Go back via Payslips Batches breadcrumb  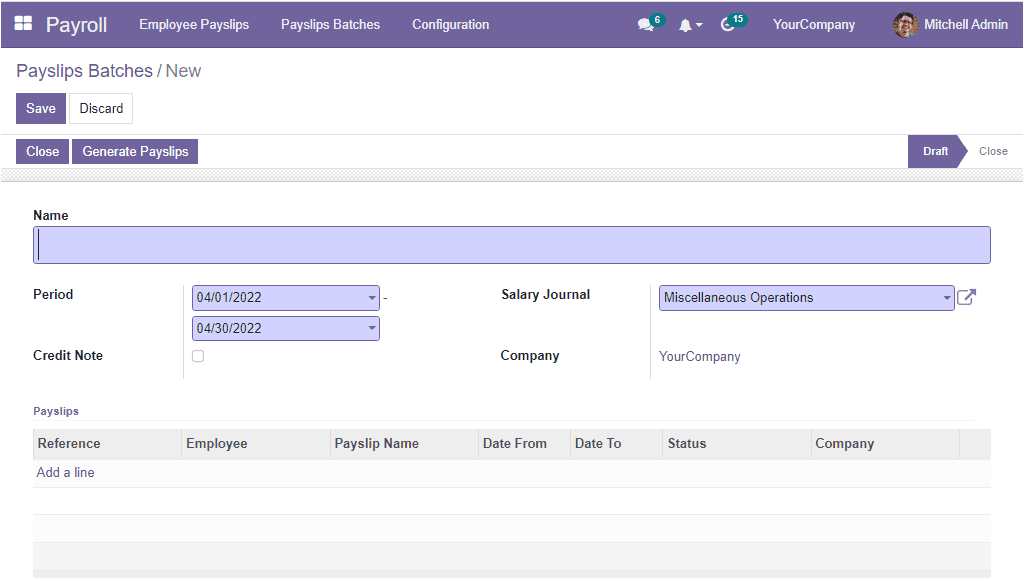tap(84, 71)
